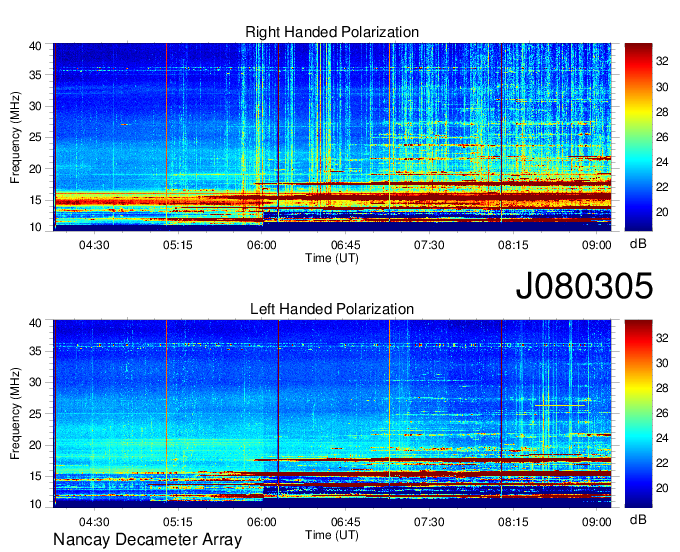The height and width of the screenshot is (552, 680).
Task: Click the 30 MHz tick label of the Right Handed plot
Action: coord(35,106)
